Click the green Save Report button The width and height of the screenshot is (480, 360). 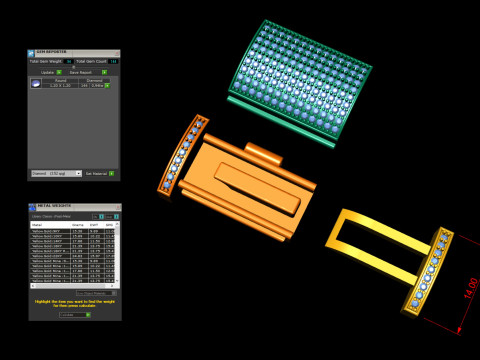[104, 72]
